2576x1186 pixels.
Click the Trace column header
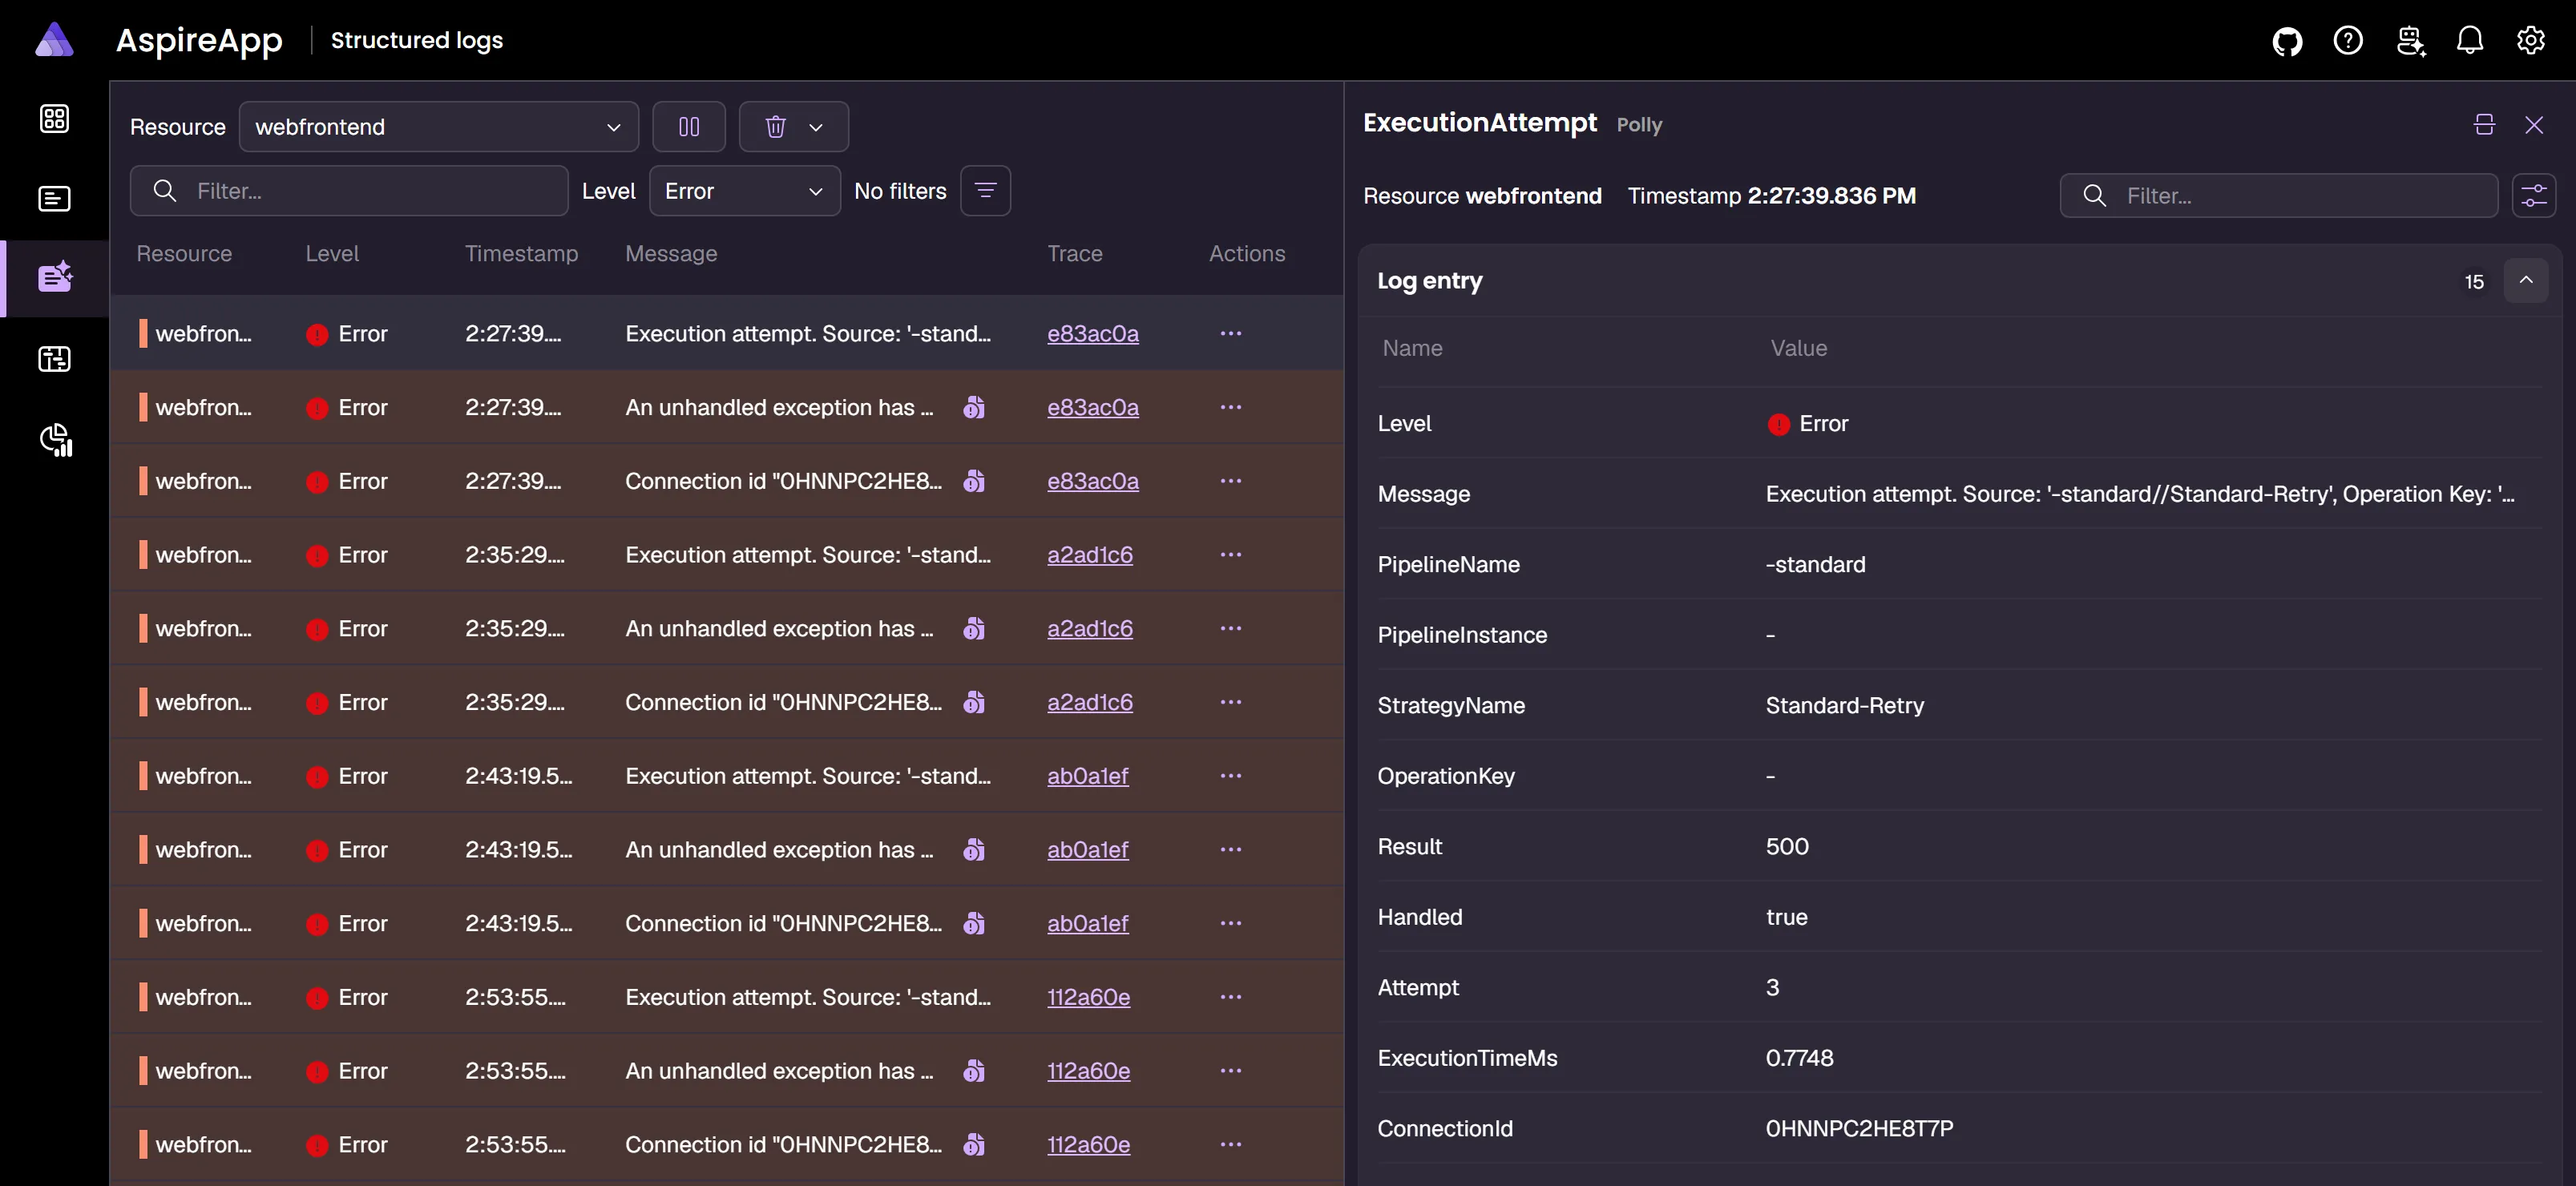pos(1074,254)
